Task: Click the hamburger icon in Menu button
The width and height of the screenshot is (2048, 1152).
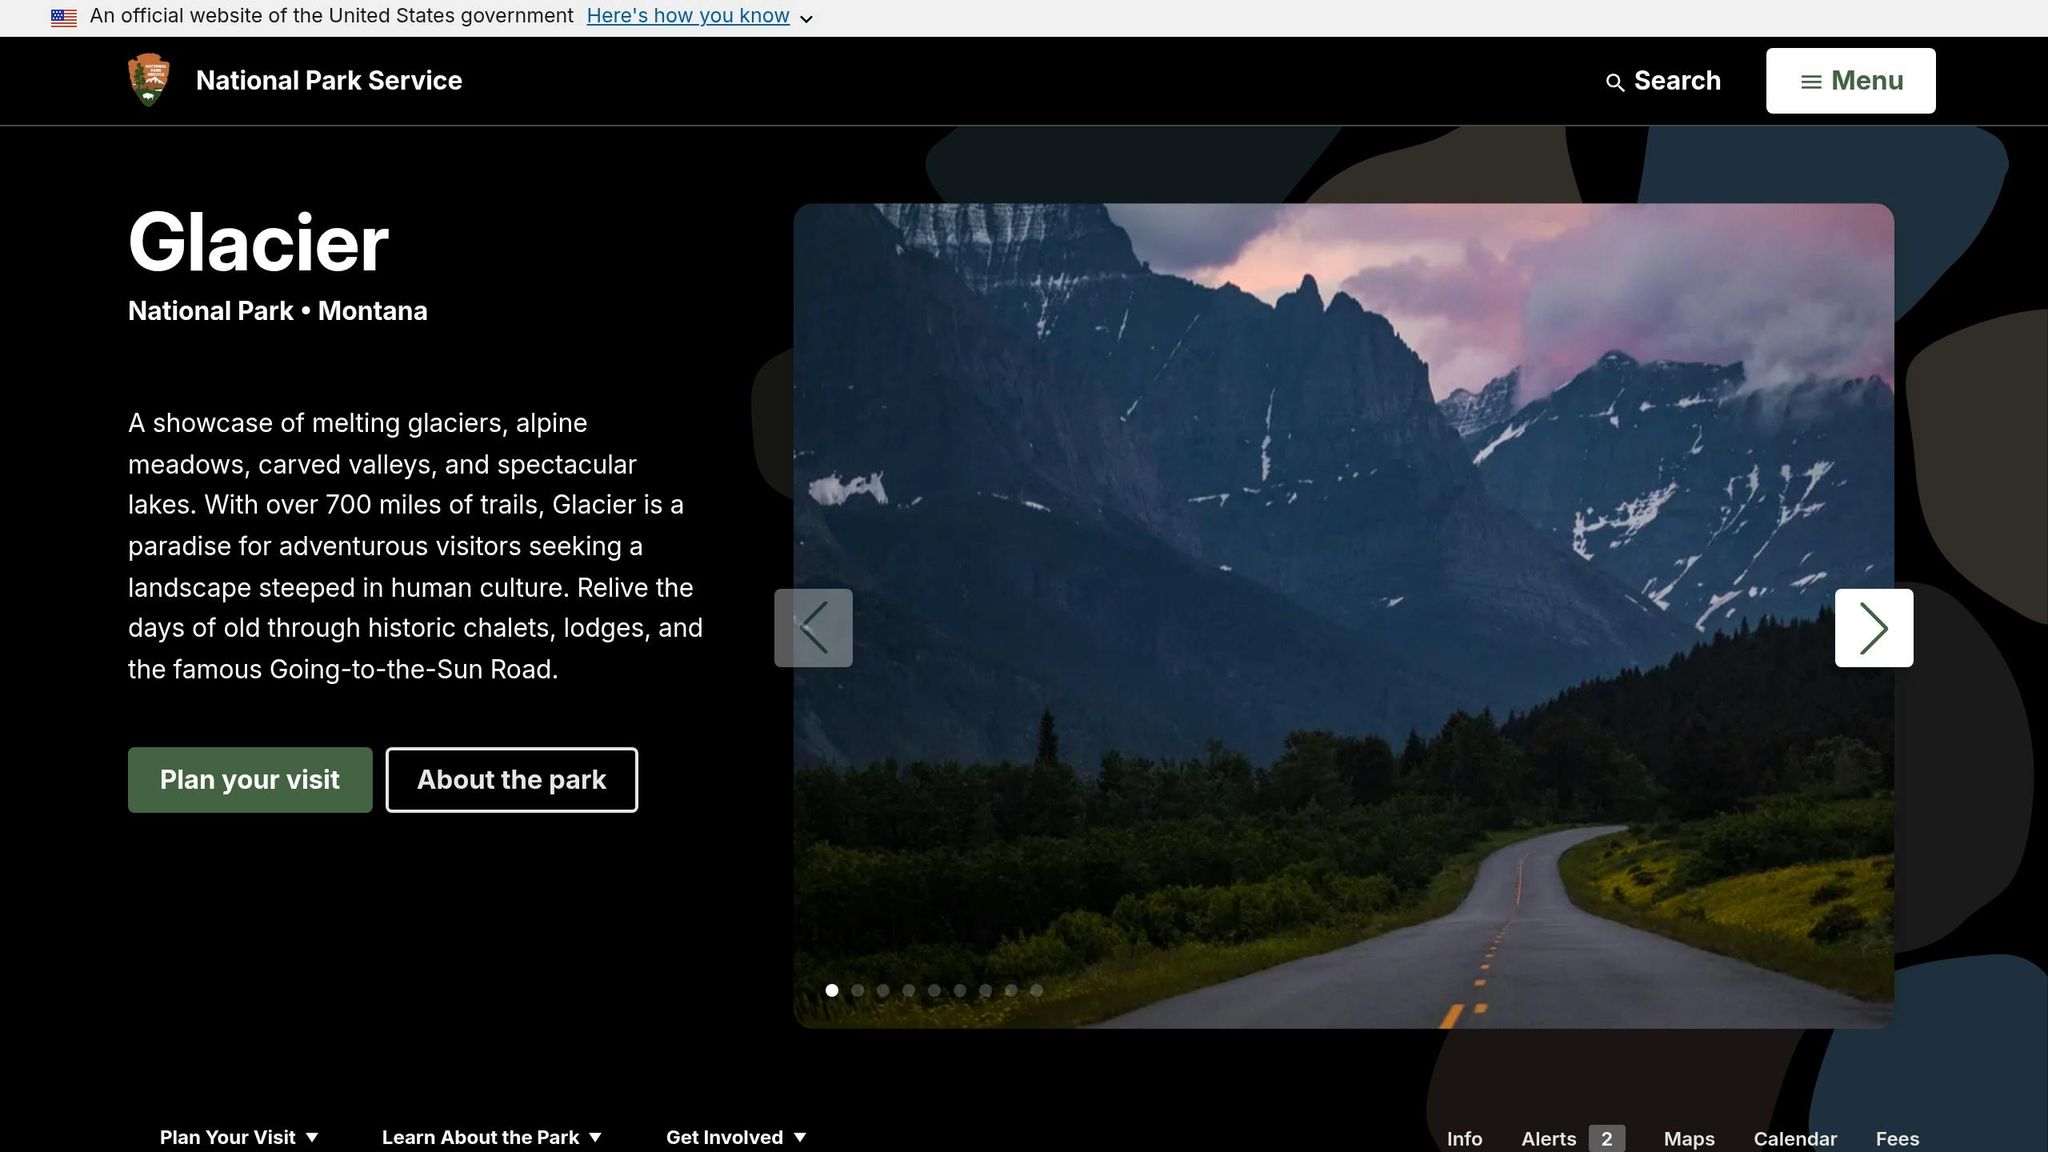Action: [1811, 82]
